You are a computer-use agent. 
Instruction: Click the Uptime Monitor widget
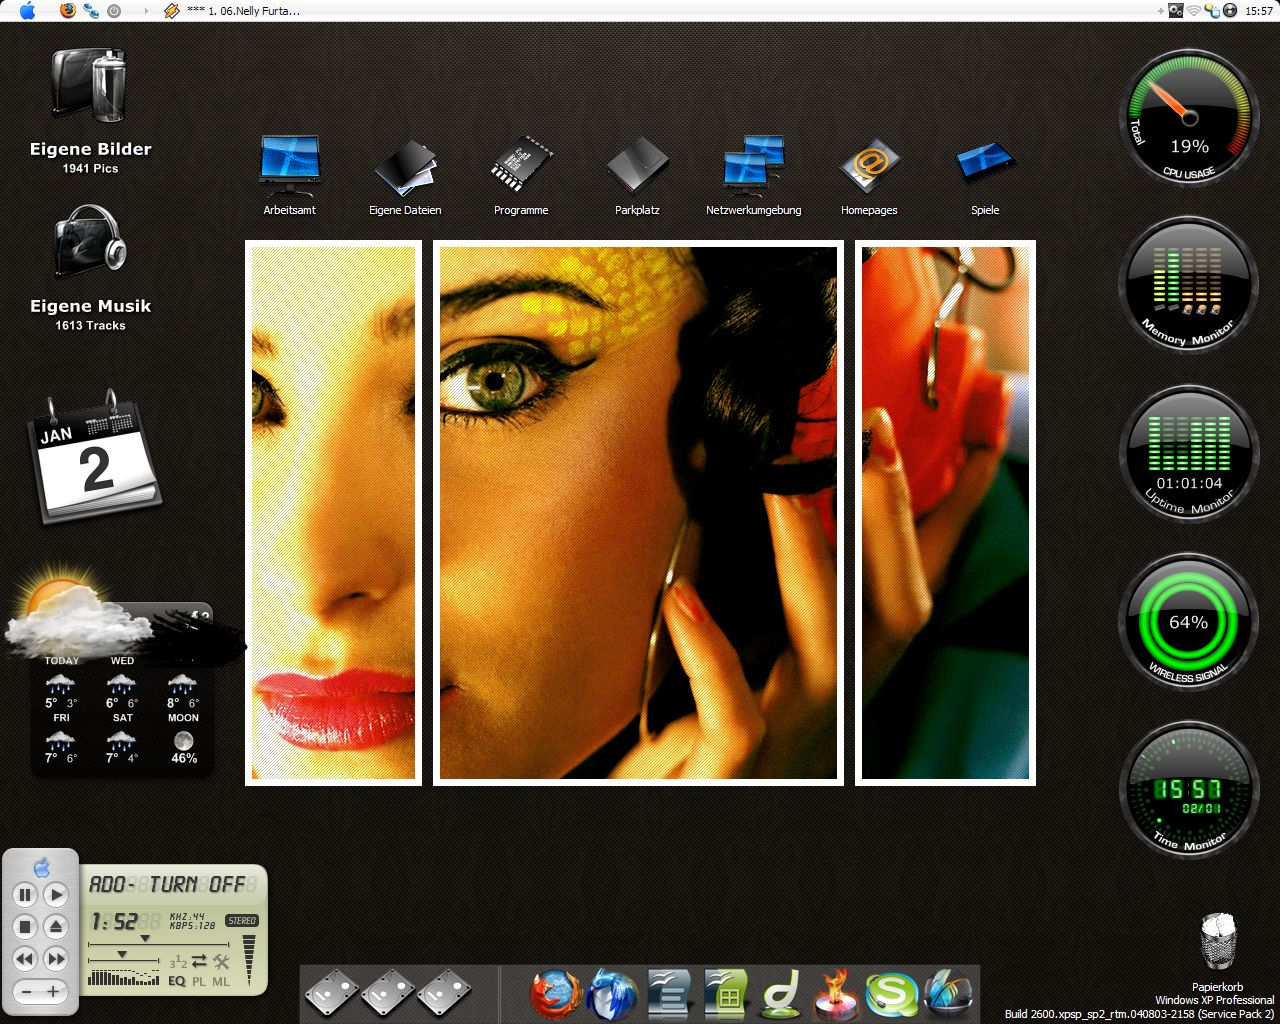1189,454
